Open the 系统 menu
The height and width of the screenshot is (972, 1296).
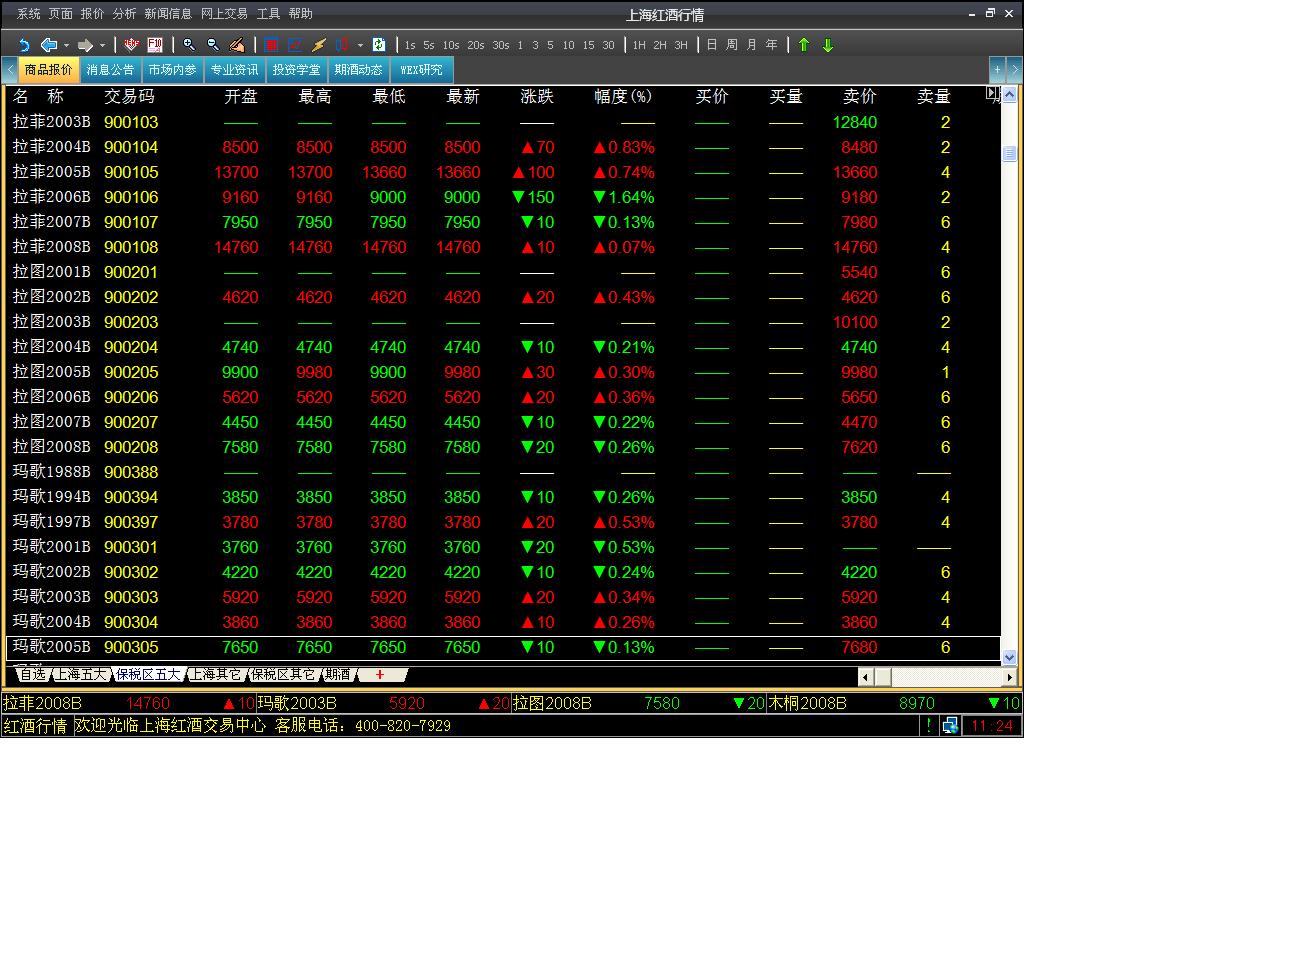point(29,14)
